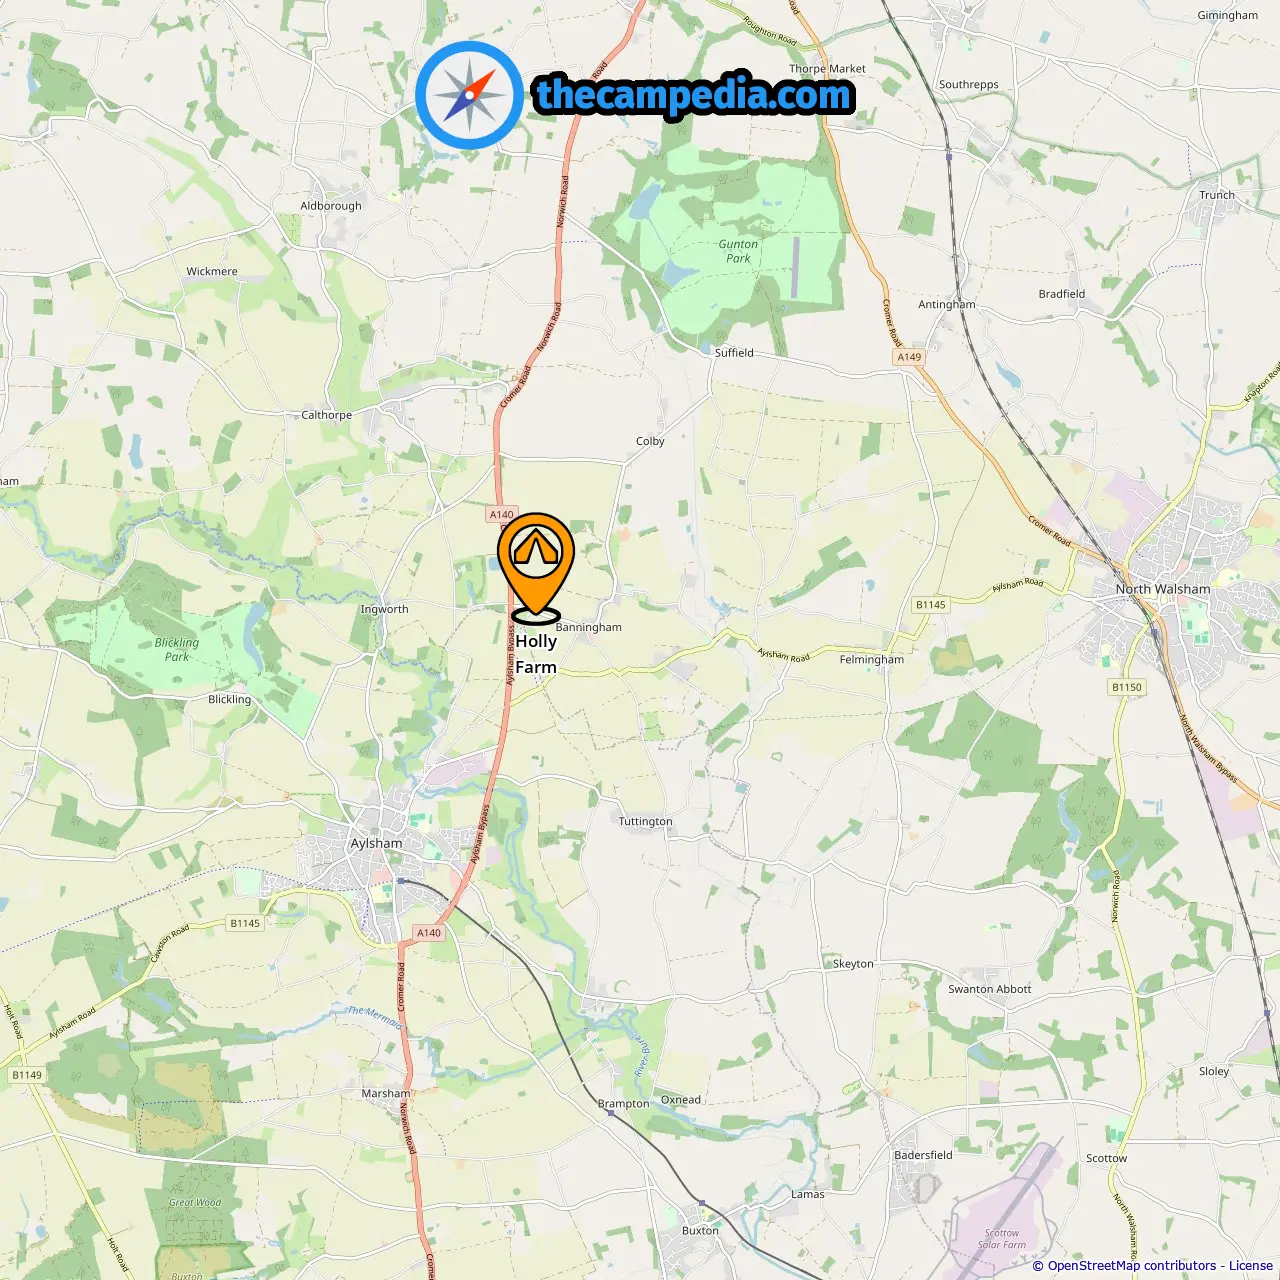
Task: Open the thecampedia.com logo text
Action: pos(694,95)
